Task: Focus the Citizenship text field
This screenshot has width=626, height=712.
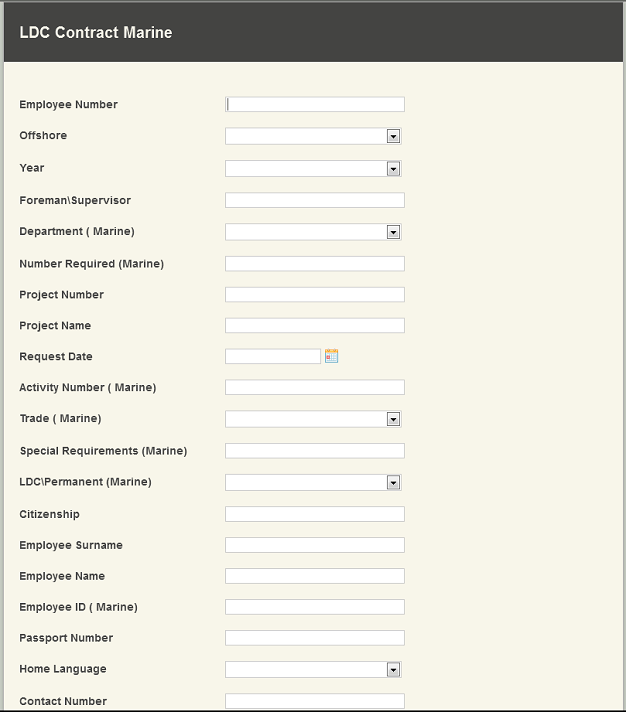Action: (x=315, y=514)
